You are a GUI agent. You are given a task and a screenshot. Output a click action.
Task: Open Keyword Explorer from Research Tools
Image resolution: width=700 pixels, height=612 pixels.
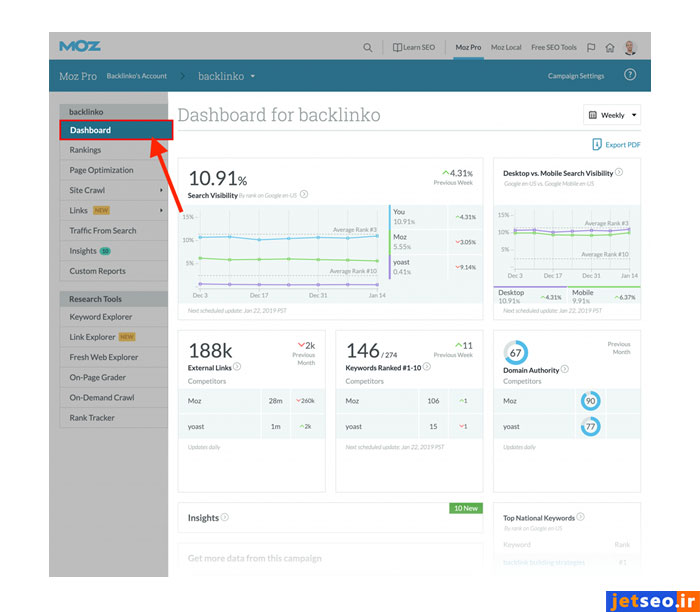101,317
